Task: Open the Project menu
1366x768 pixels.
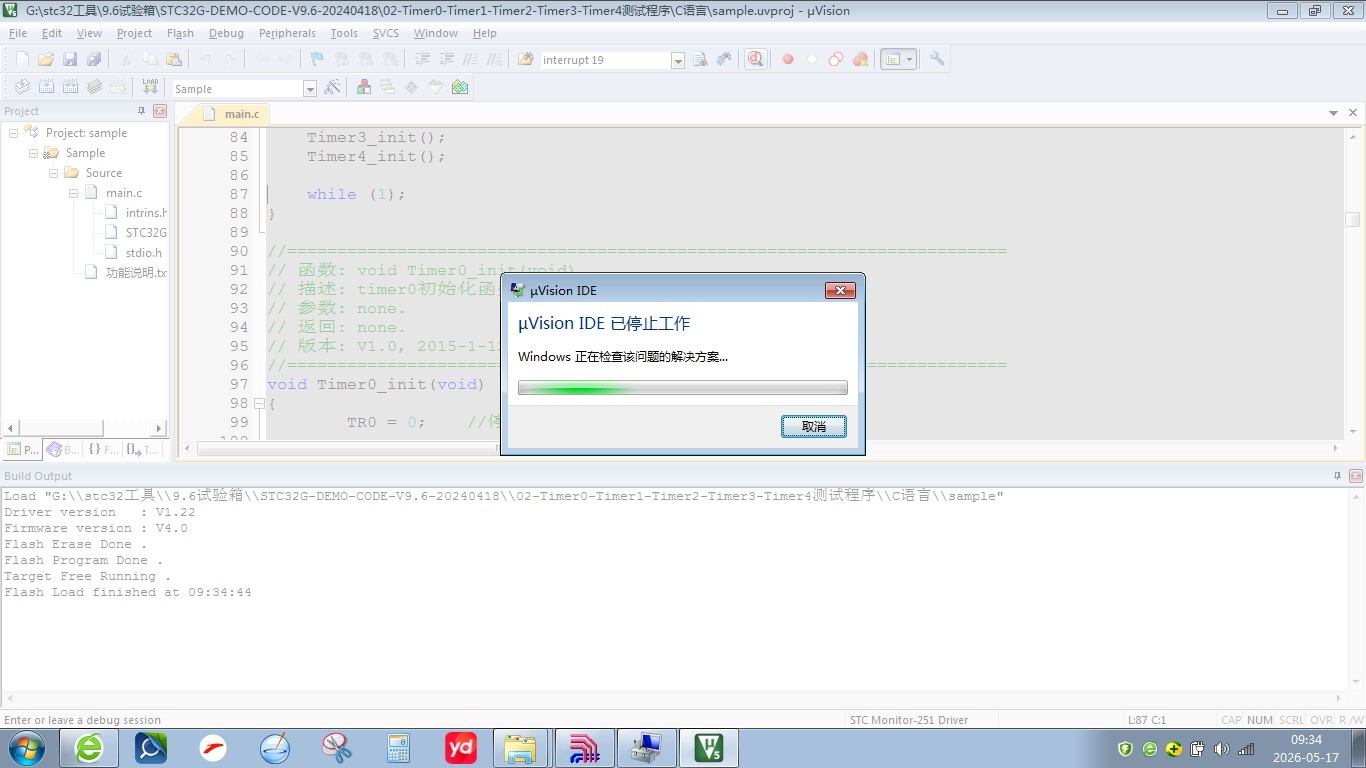Action: point(134,33)
